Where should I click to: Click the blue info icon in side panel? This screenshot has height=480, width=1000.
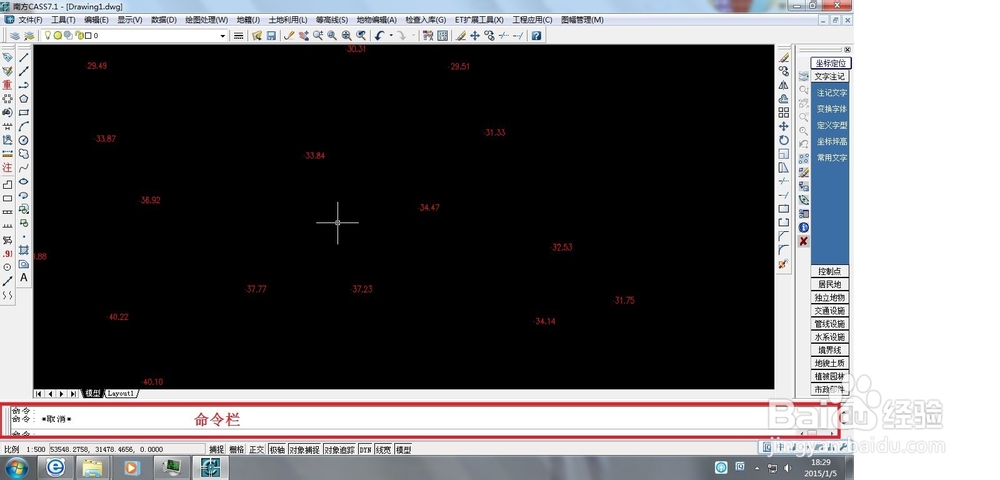(804, 228)
